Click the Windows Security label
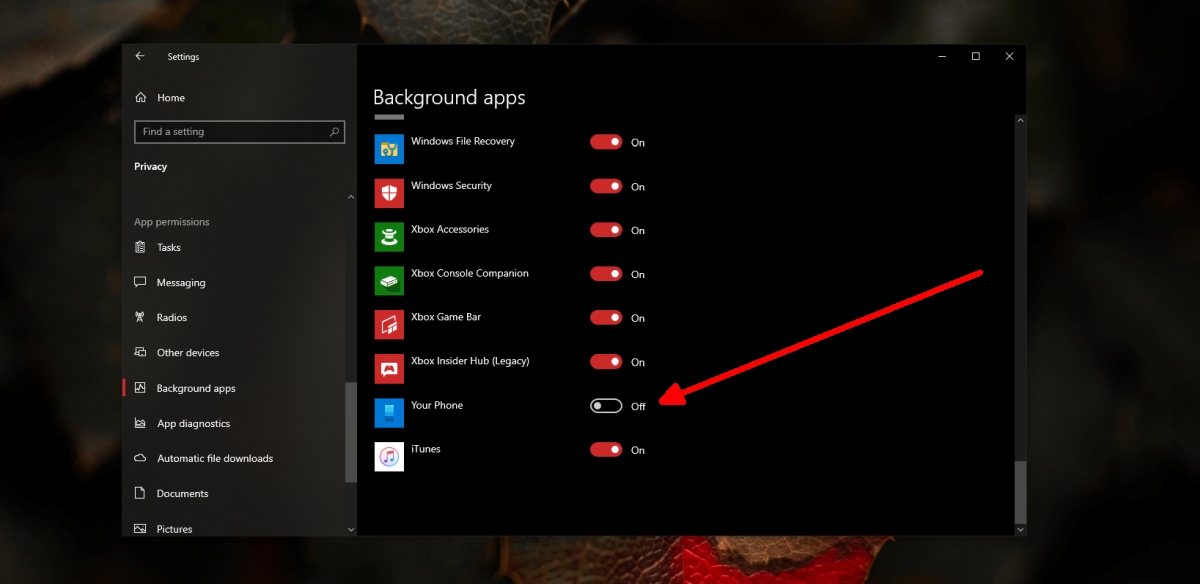 coord(451,185)
